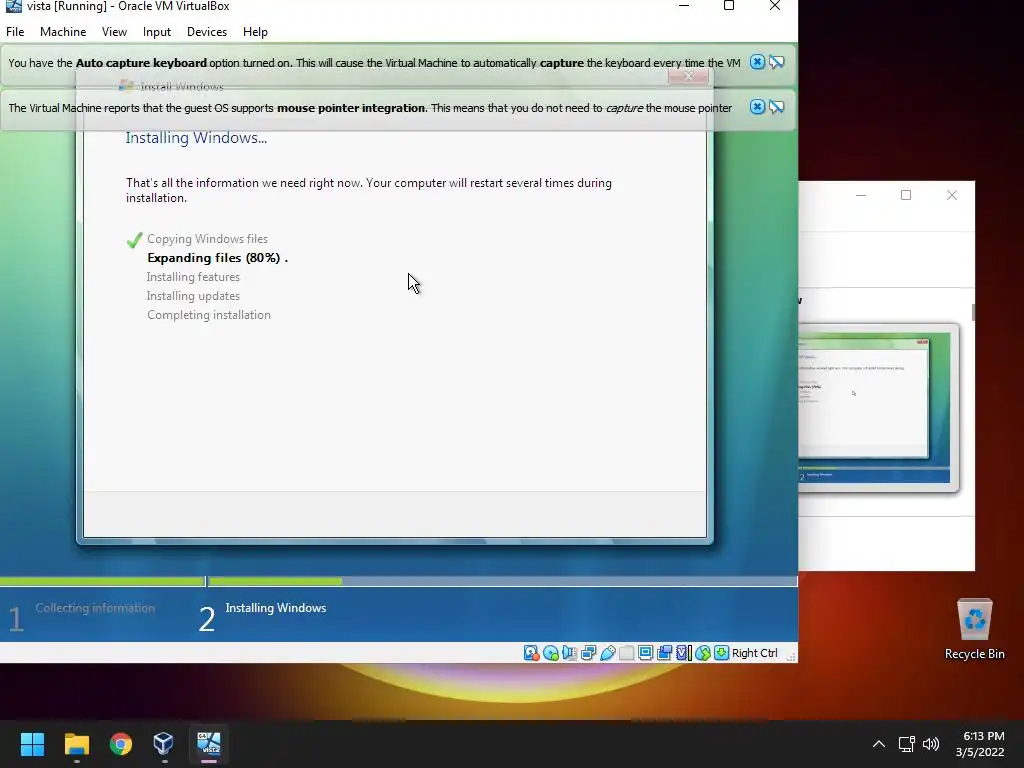1024x768 pixels.
Task: Click the VirtualBox icon in the title bar
Action: point(13,7)
